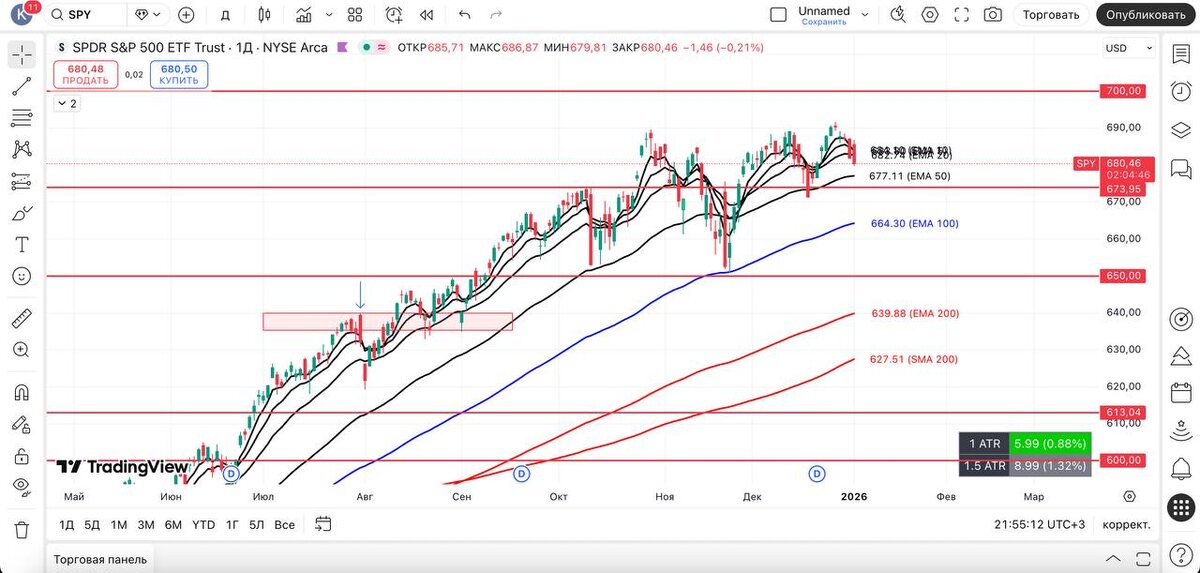Image resolution: width=1200 pixels, height=573 pixels.
Task: Click the Сохранить save link
Action: [824, 21]
